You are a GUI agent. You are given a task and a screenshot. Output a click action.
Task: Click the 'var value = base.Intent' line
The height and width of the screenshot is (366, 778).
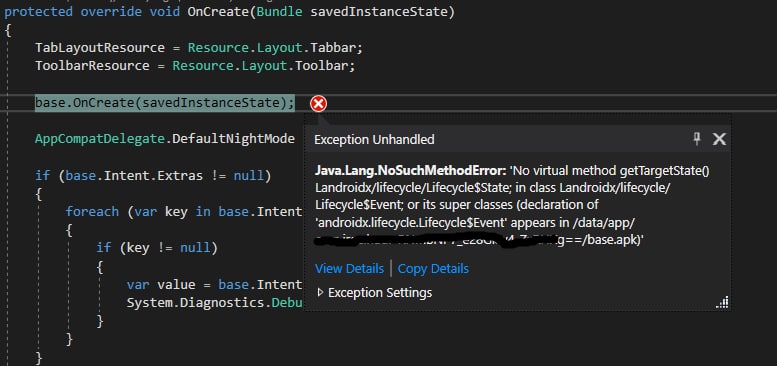pyautogui.click(x=214, y=285)
